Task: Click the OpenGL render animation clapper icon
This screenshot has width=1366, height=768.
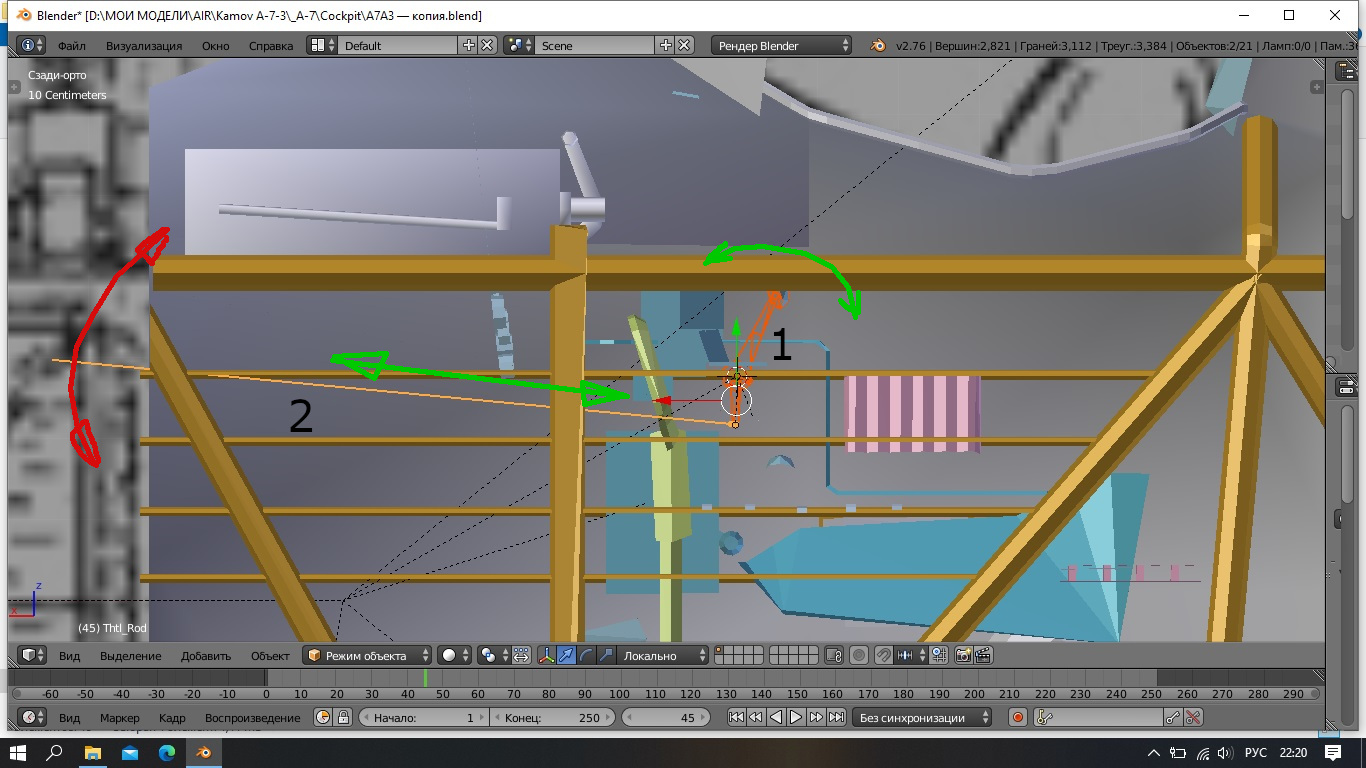Action: pos(983,656)
